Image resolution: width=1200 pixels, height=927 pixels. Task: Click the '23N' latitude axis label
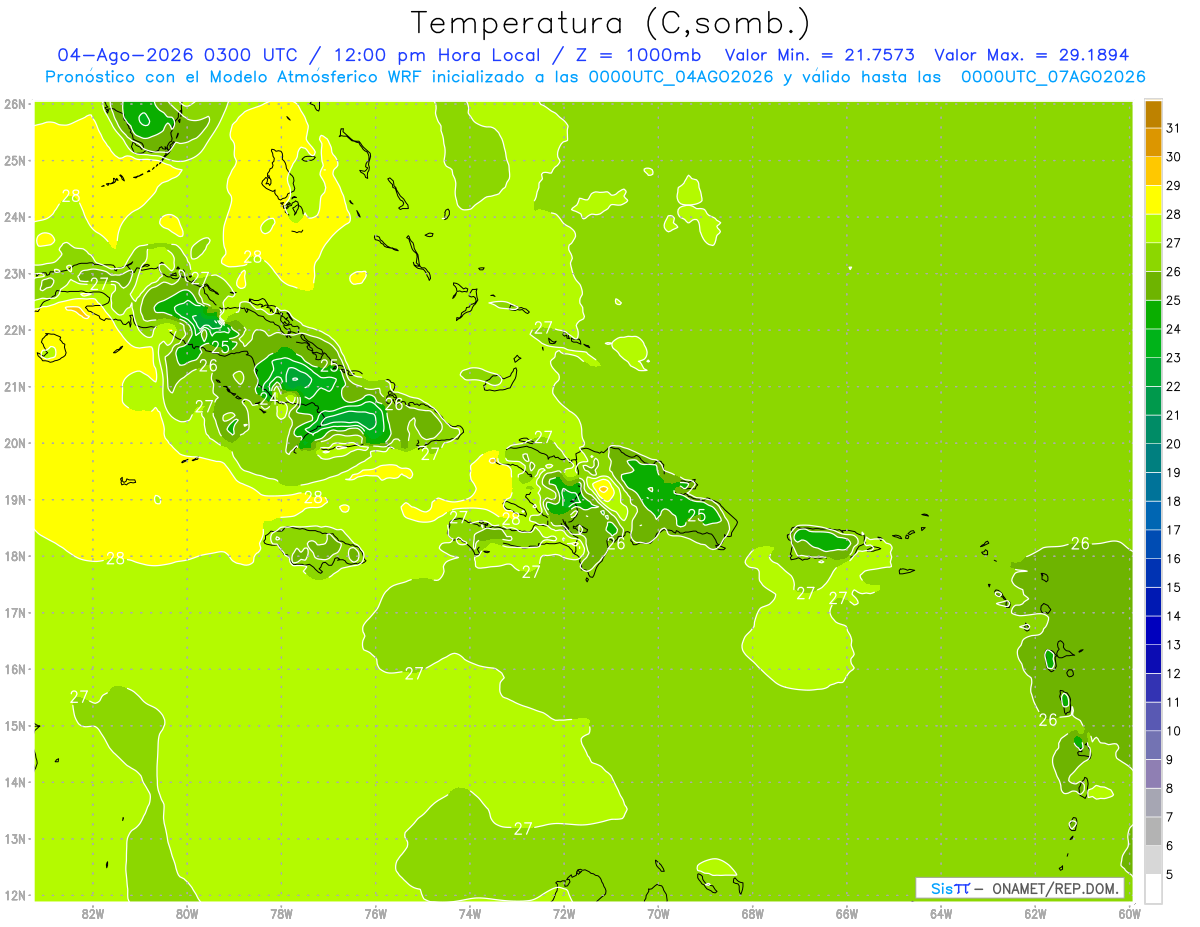coord(15,273)
